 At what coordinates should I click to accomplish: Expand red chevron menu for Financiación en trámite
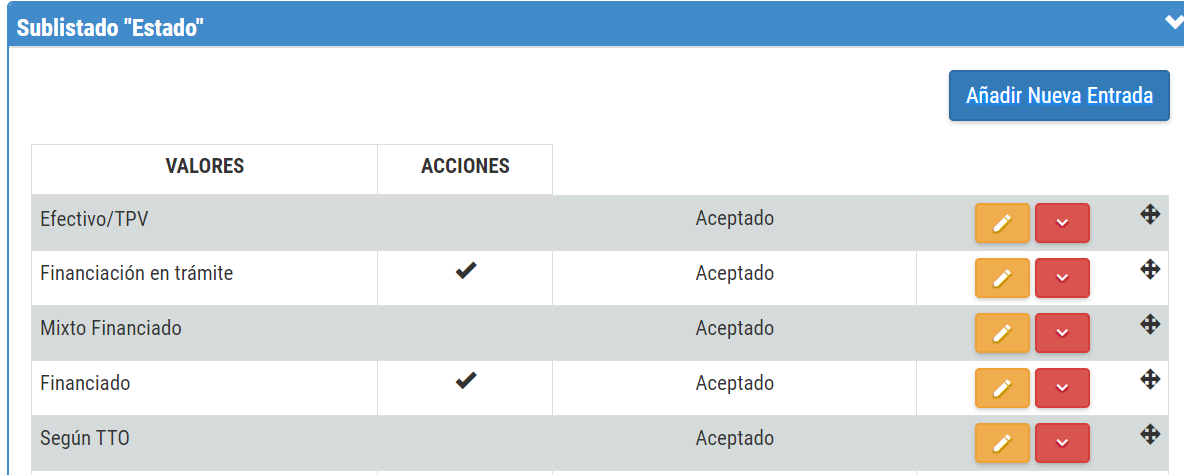coord(1062,278)
